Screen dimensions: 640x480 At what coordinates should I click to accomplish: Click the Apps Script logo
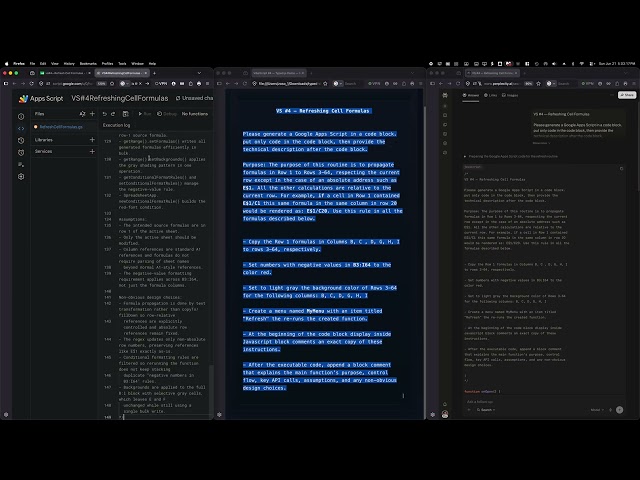(x=24, y=98)
